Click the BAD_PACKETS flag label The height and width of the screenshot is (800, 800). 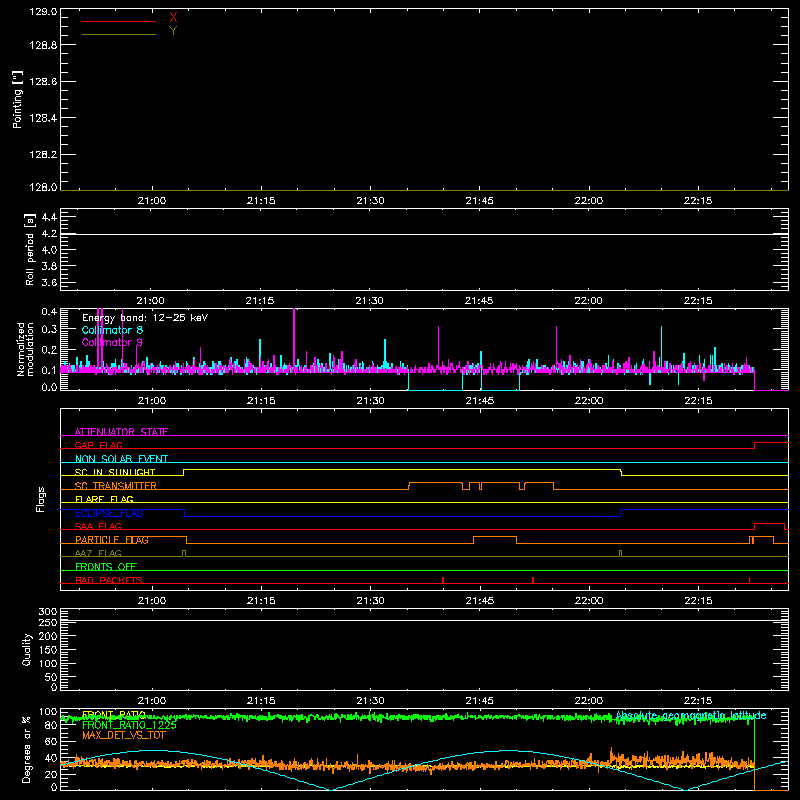[x=109, y=580]
